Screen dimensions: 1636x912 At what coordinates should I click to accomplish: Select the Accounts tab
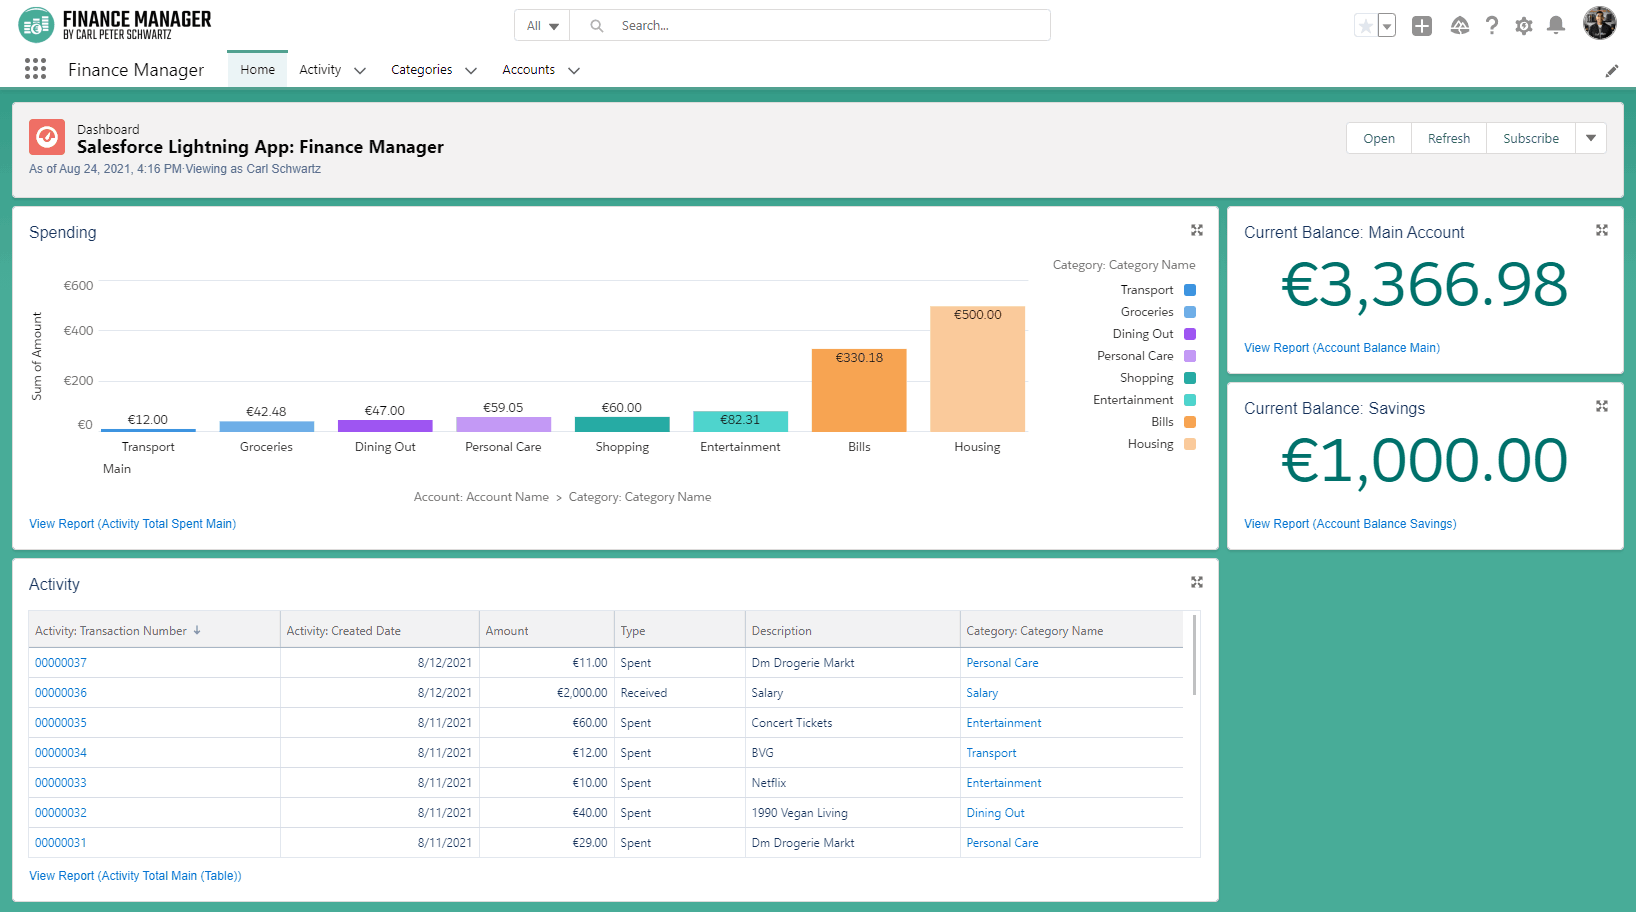[528, 70]
